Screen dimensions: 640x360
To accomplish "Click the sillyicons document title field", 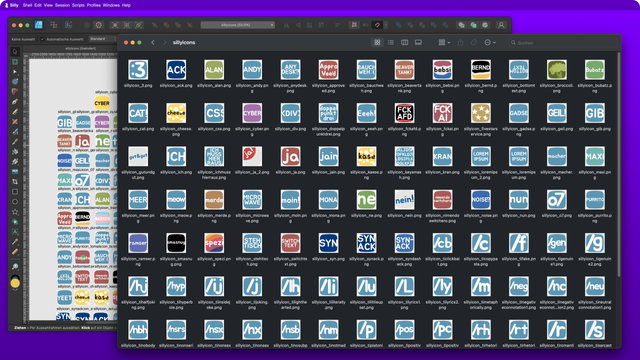I will click(x=238, y=25).
